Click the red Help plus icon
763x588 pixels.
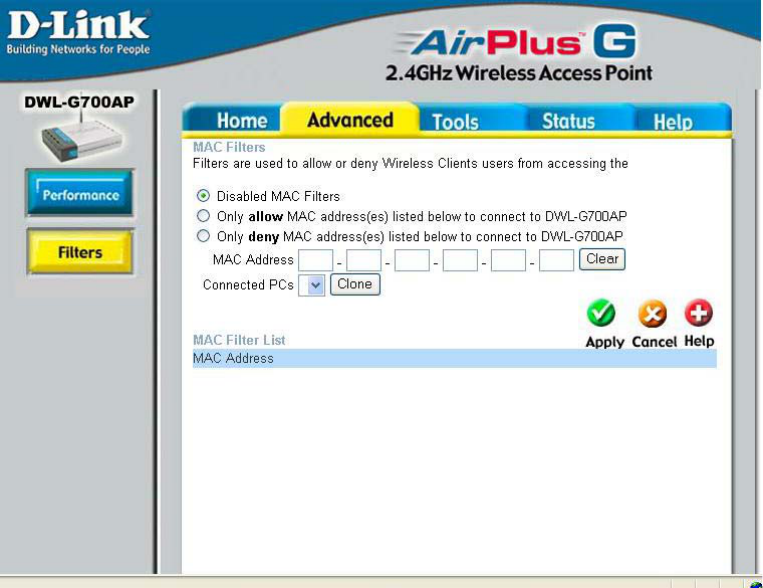pyautogui.click(x=699, y=312)
